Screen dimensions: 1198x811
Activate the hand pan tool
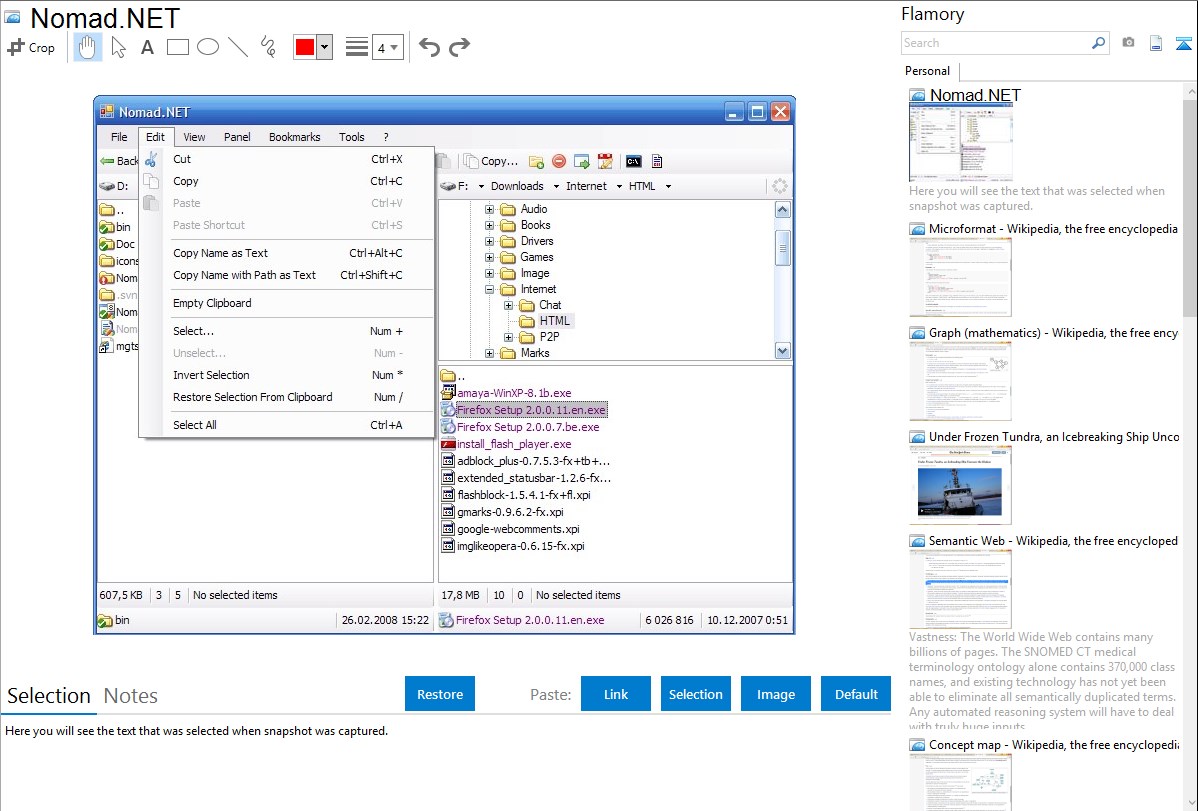tap(88, 47)
